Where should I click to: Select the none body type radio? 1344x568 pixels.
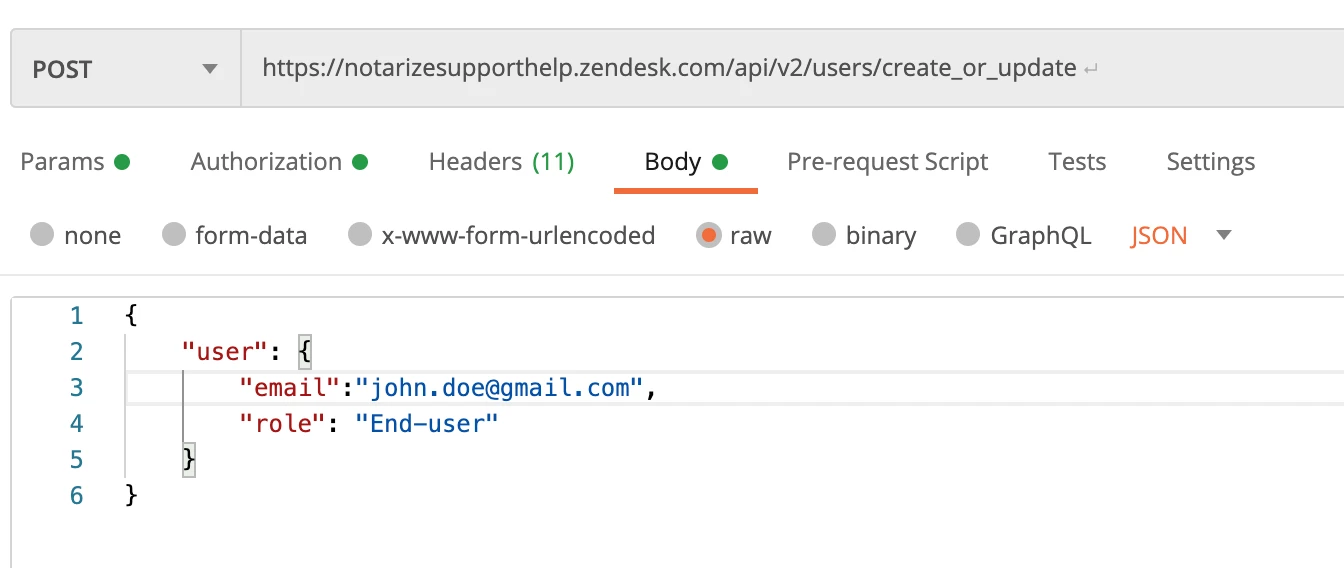pyautogui.click(x=42, y=235)
